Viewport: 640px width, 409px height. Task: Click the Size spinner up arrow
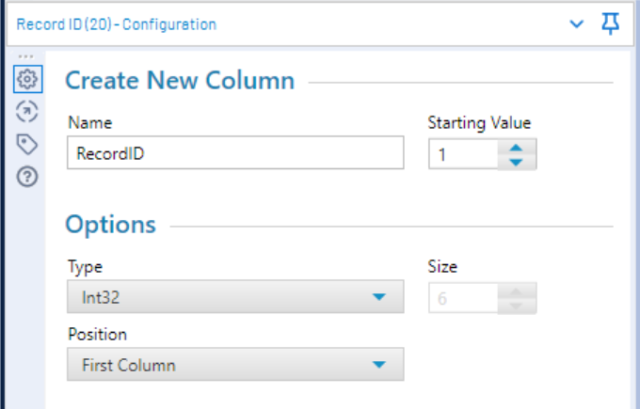coord(516,292)
